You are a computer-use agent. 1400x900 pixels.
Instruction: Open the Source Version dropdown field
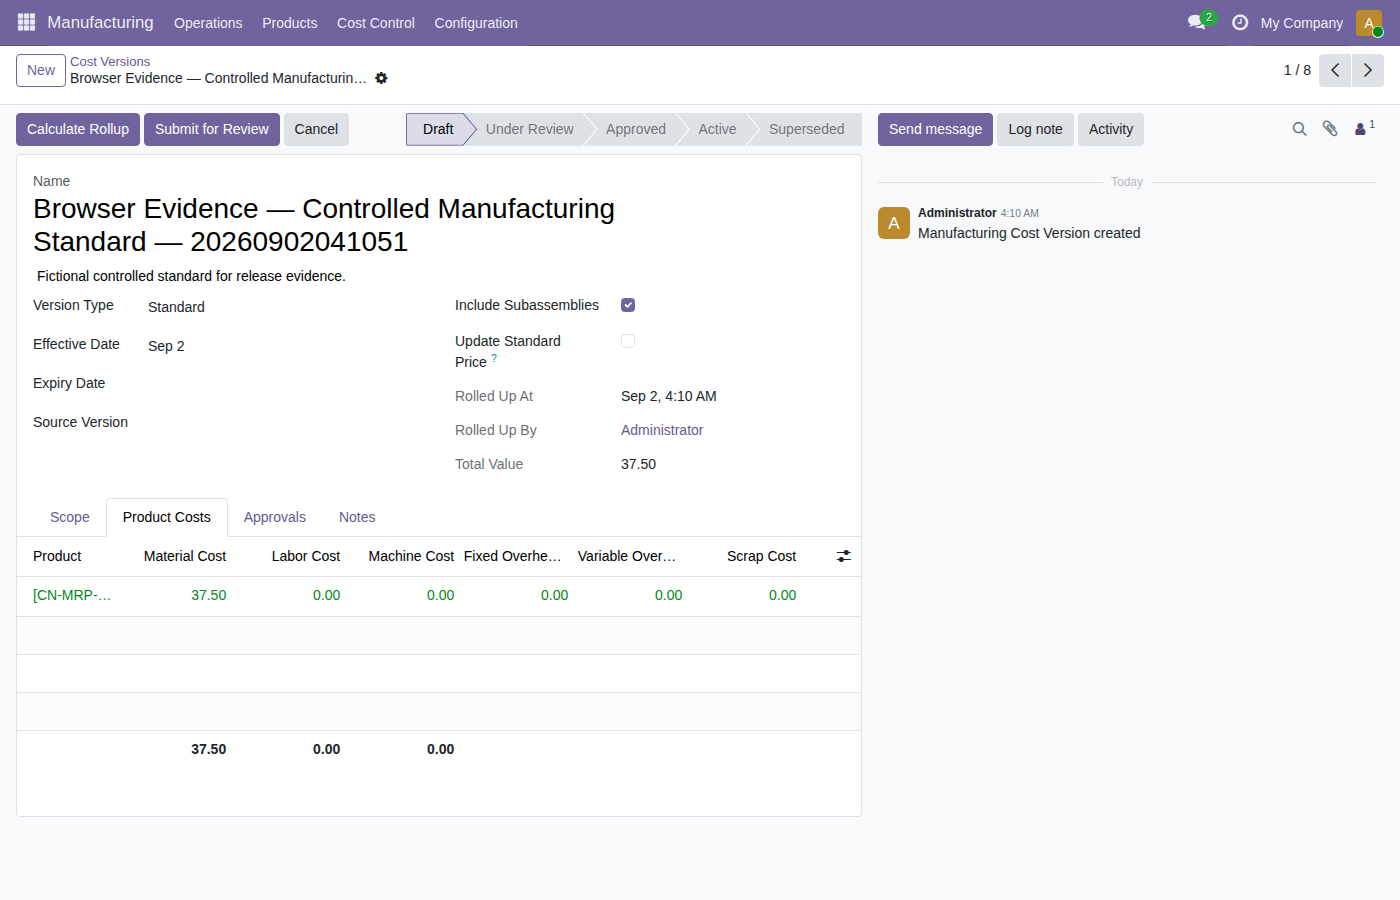(x=285, y=424)
